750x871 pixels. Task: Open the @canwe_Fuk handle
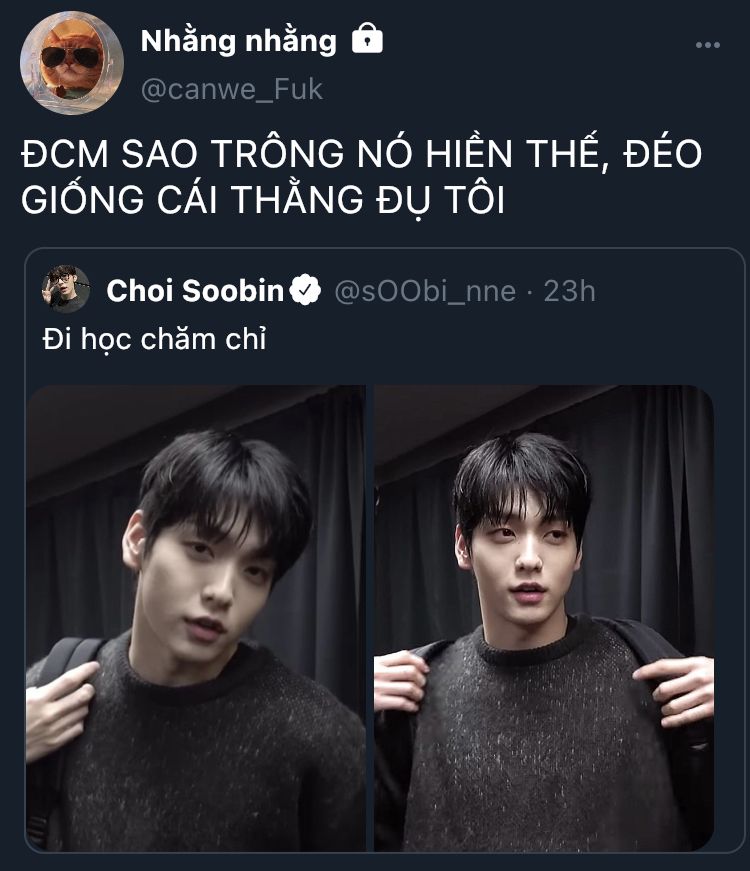[232, 89]
